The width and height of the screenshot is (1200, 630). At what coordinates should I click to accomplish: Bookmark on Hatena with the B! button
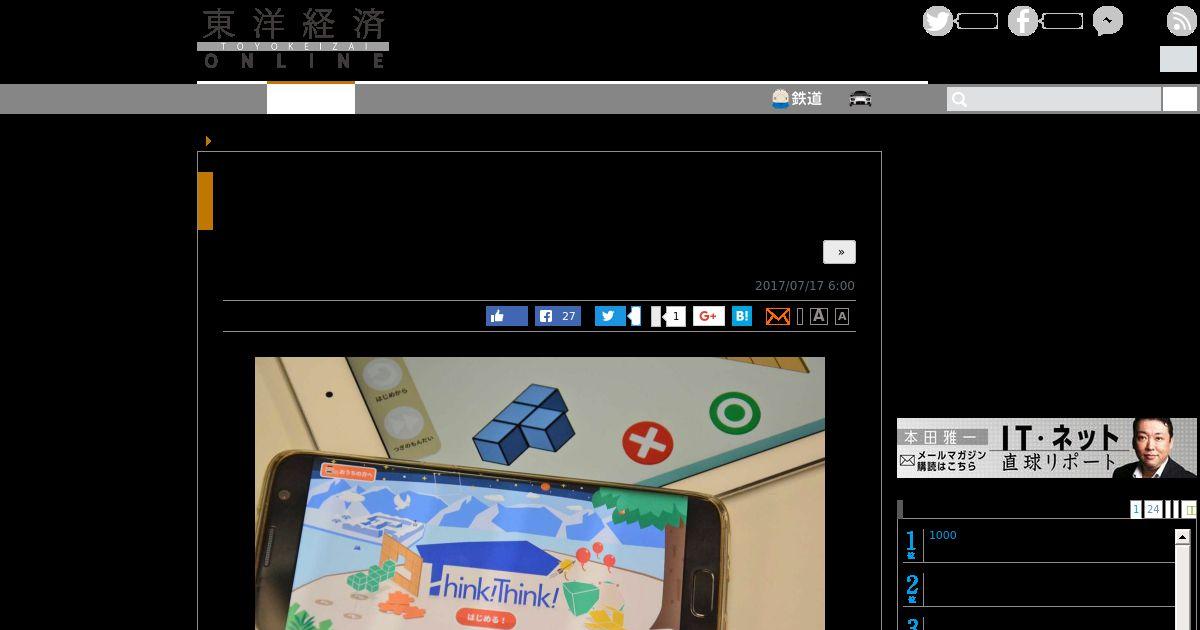click(742, 316)
